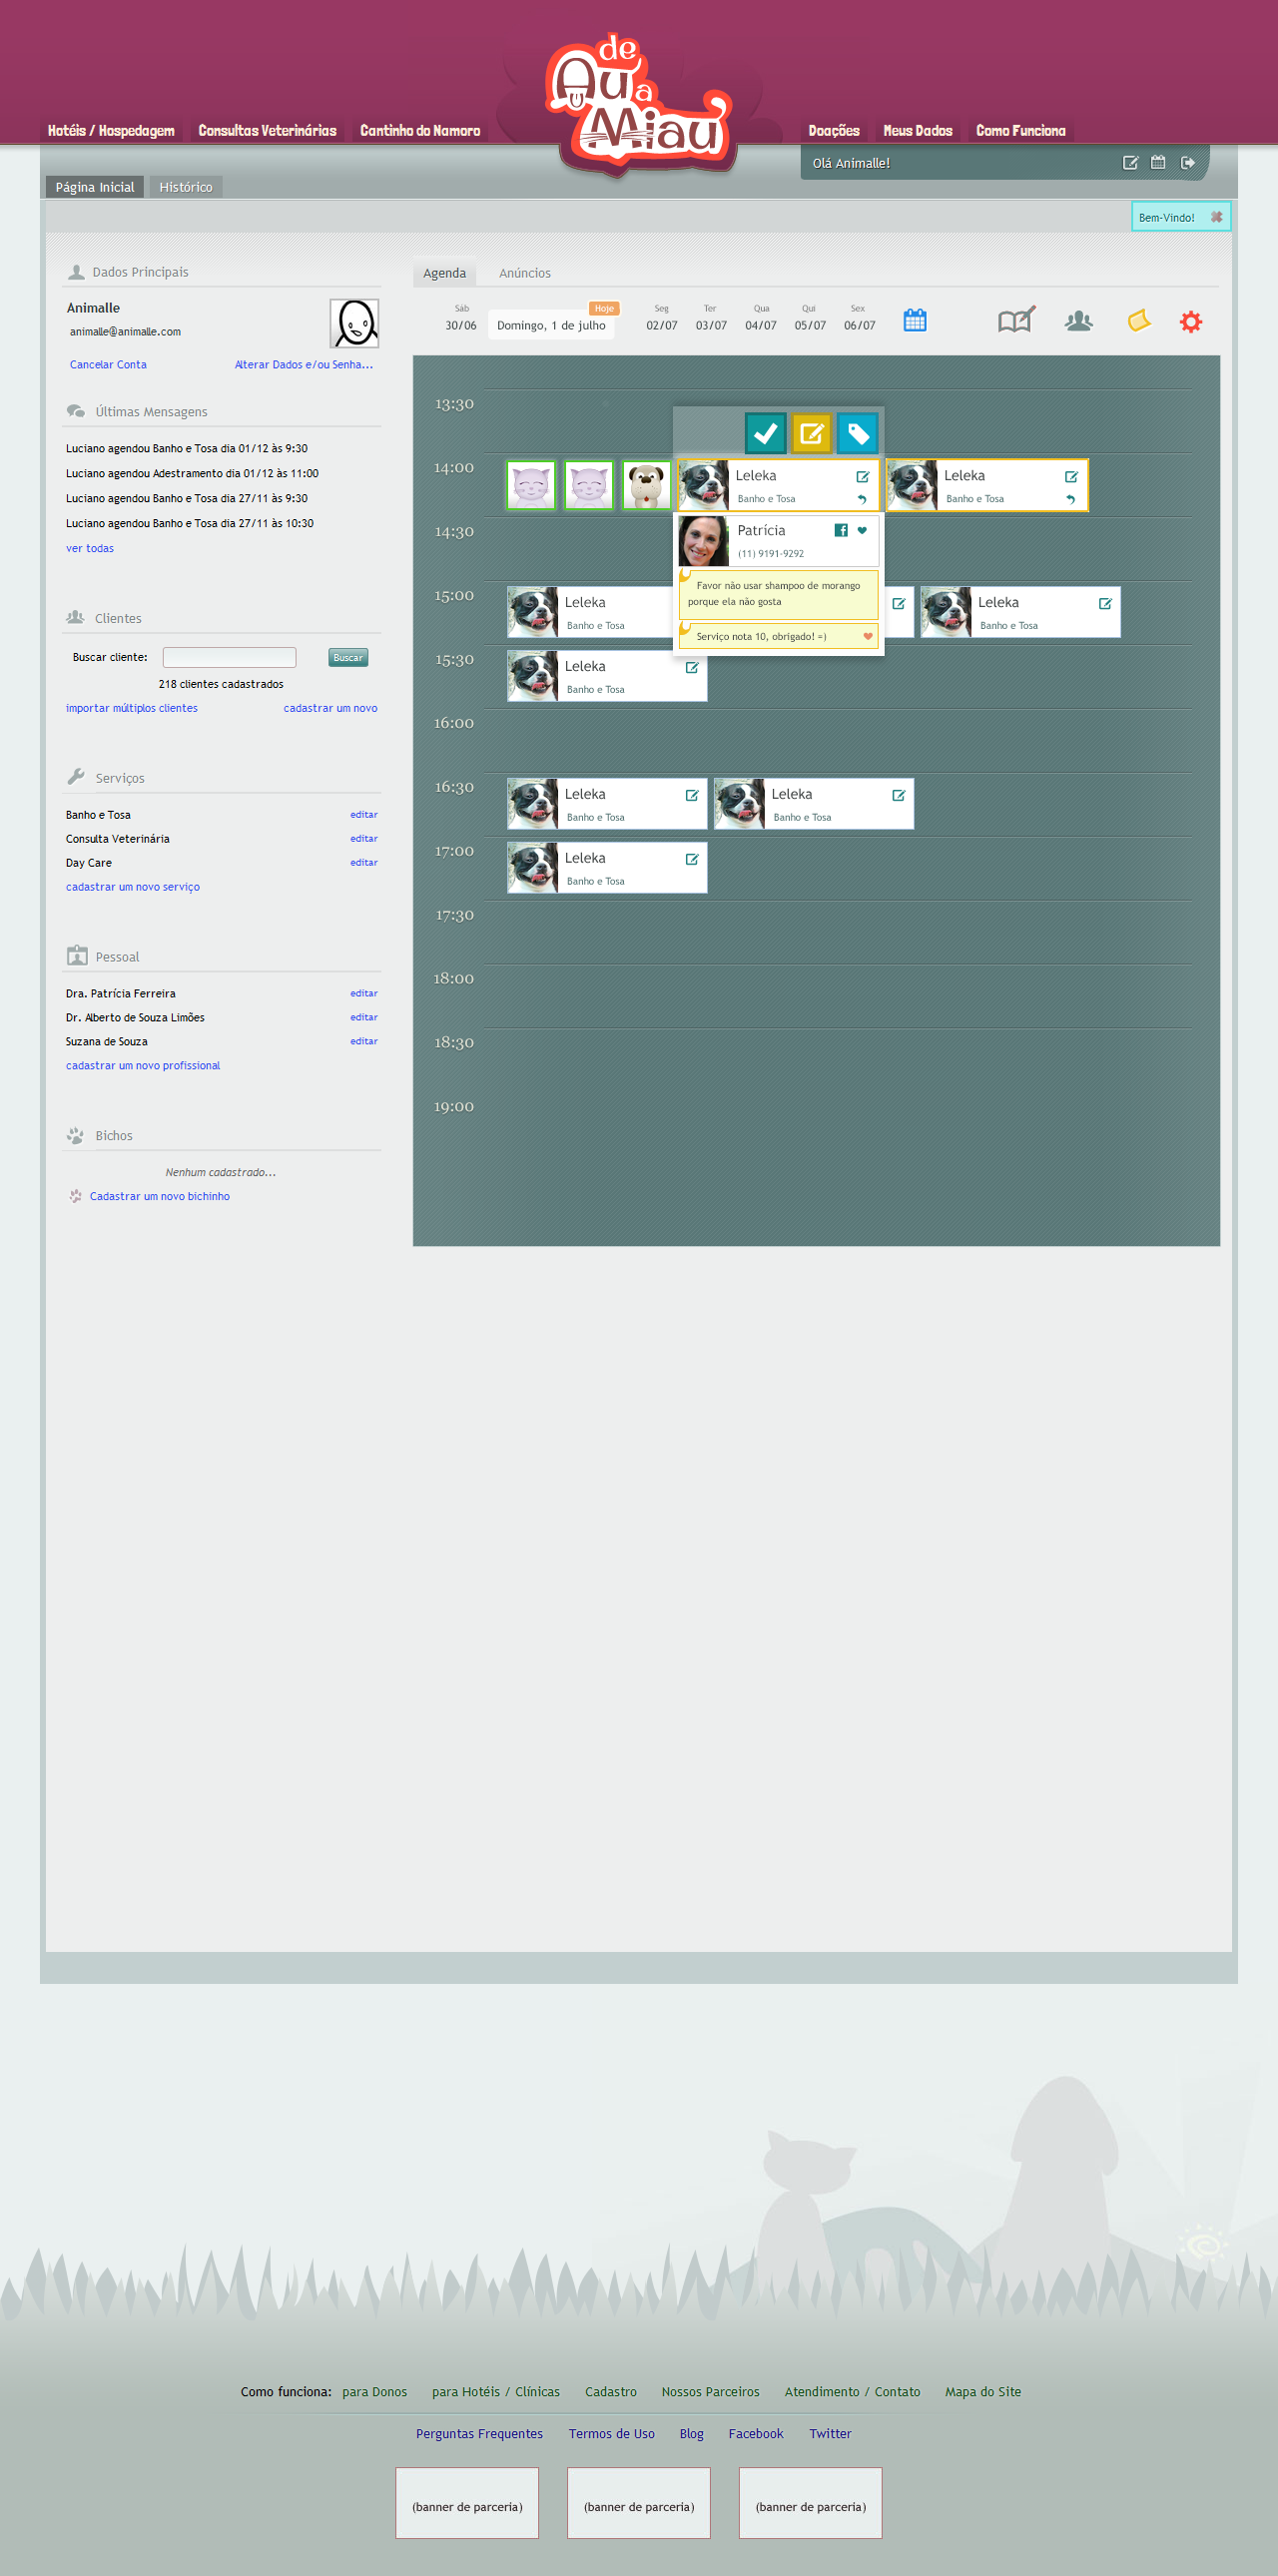1278x2576 pixels.
Task: Click the blue tag icon
Action: tap(857, 433)
